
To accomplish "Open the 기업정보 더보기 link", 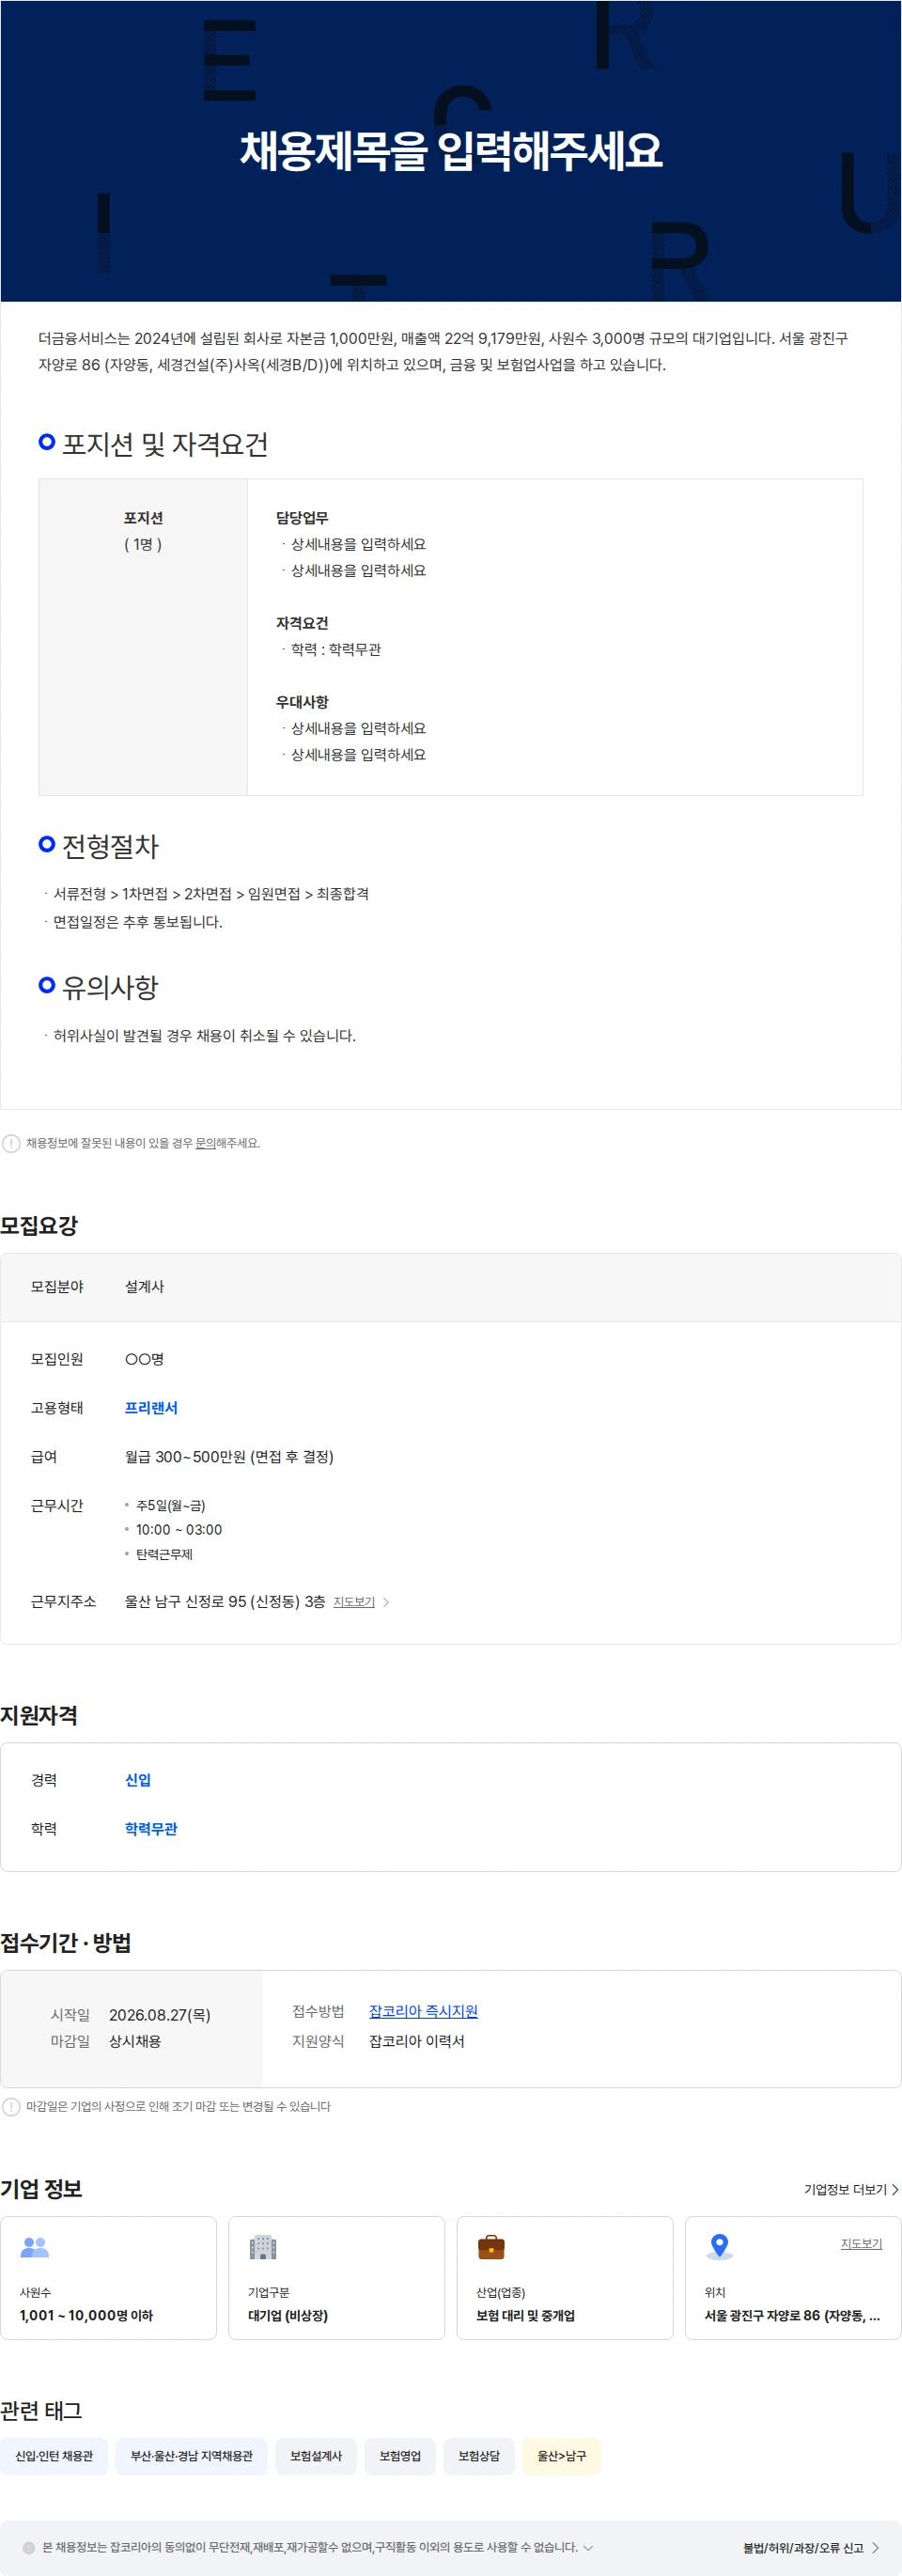I will 851,2189.
